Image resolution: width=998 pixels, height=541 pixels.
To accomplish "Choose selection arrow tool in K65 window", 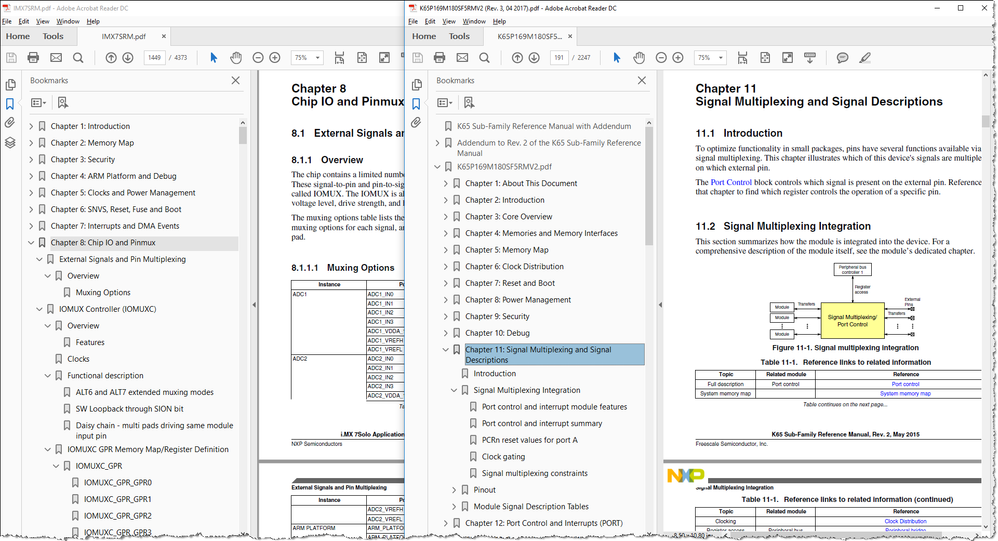I will click(616, 58).
